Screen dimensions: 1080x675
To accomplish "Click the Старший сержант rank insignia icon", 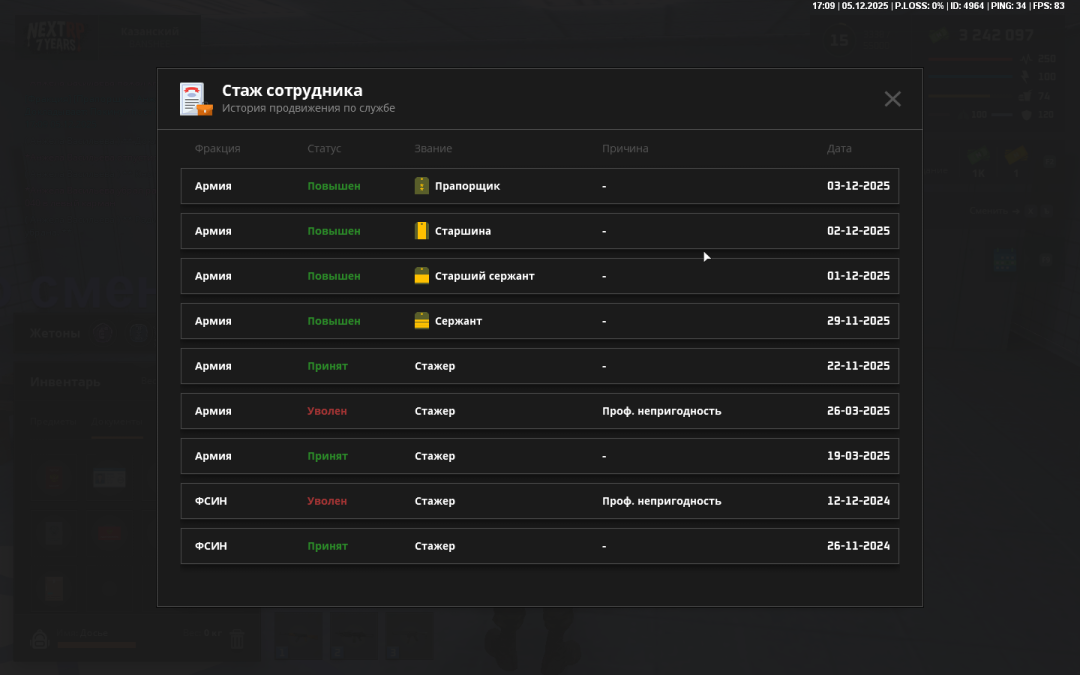I will (422, 276).
